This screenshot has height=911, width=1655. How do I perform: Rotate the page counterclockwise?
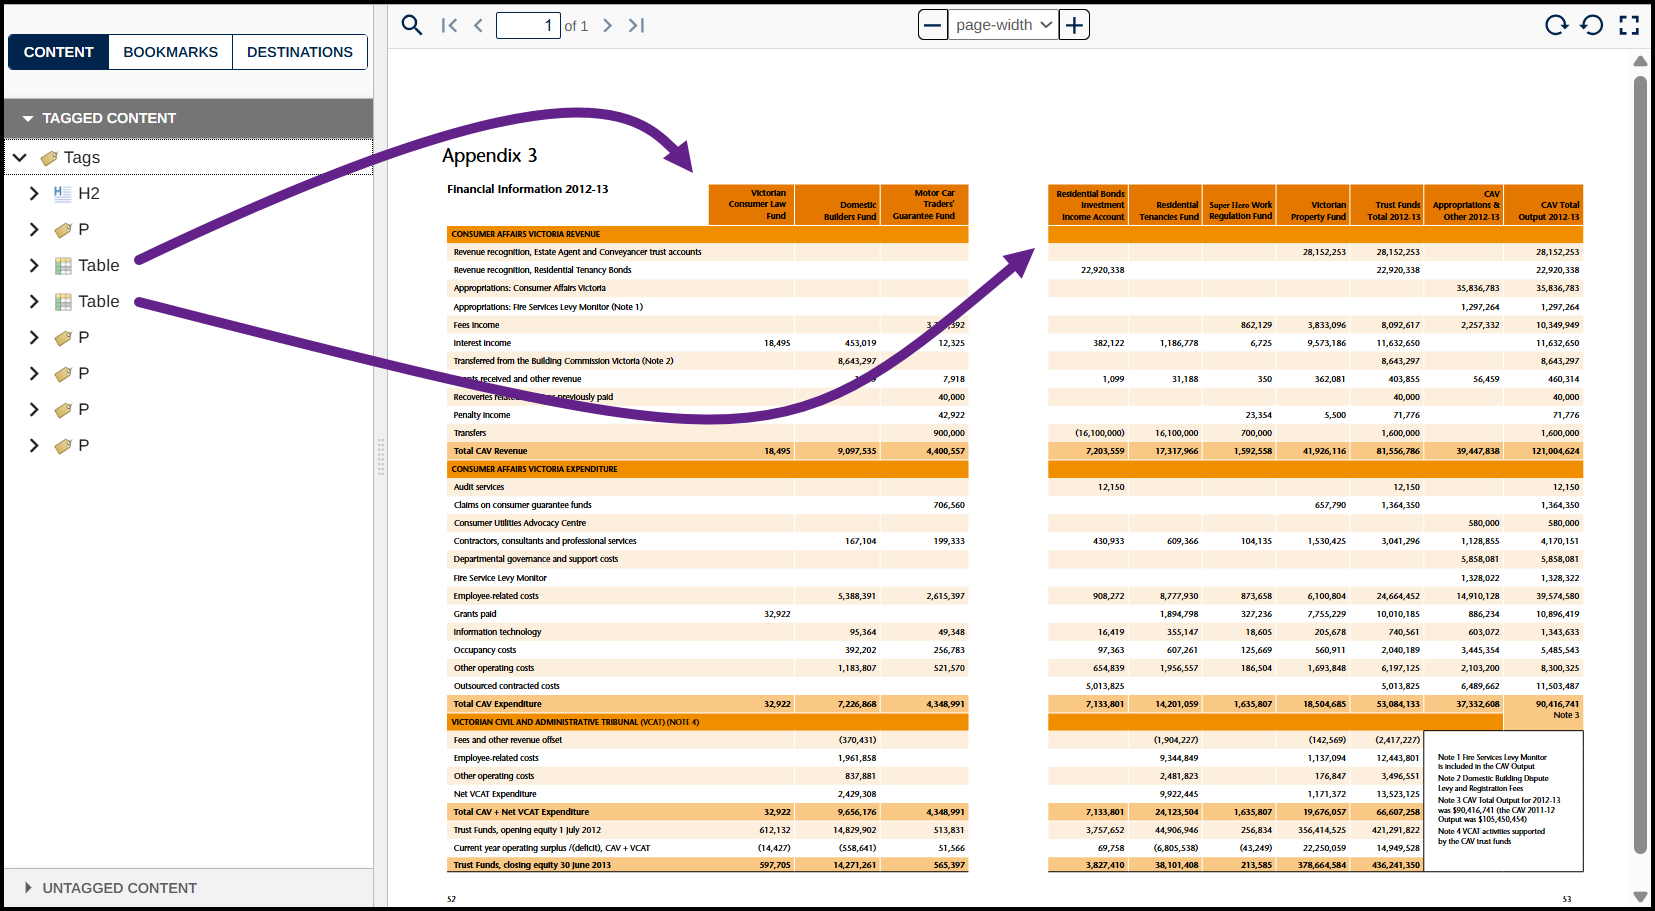1591,25
